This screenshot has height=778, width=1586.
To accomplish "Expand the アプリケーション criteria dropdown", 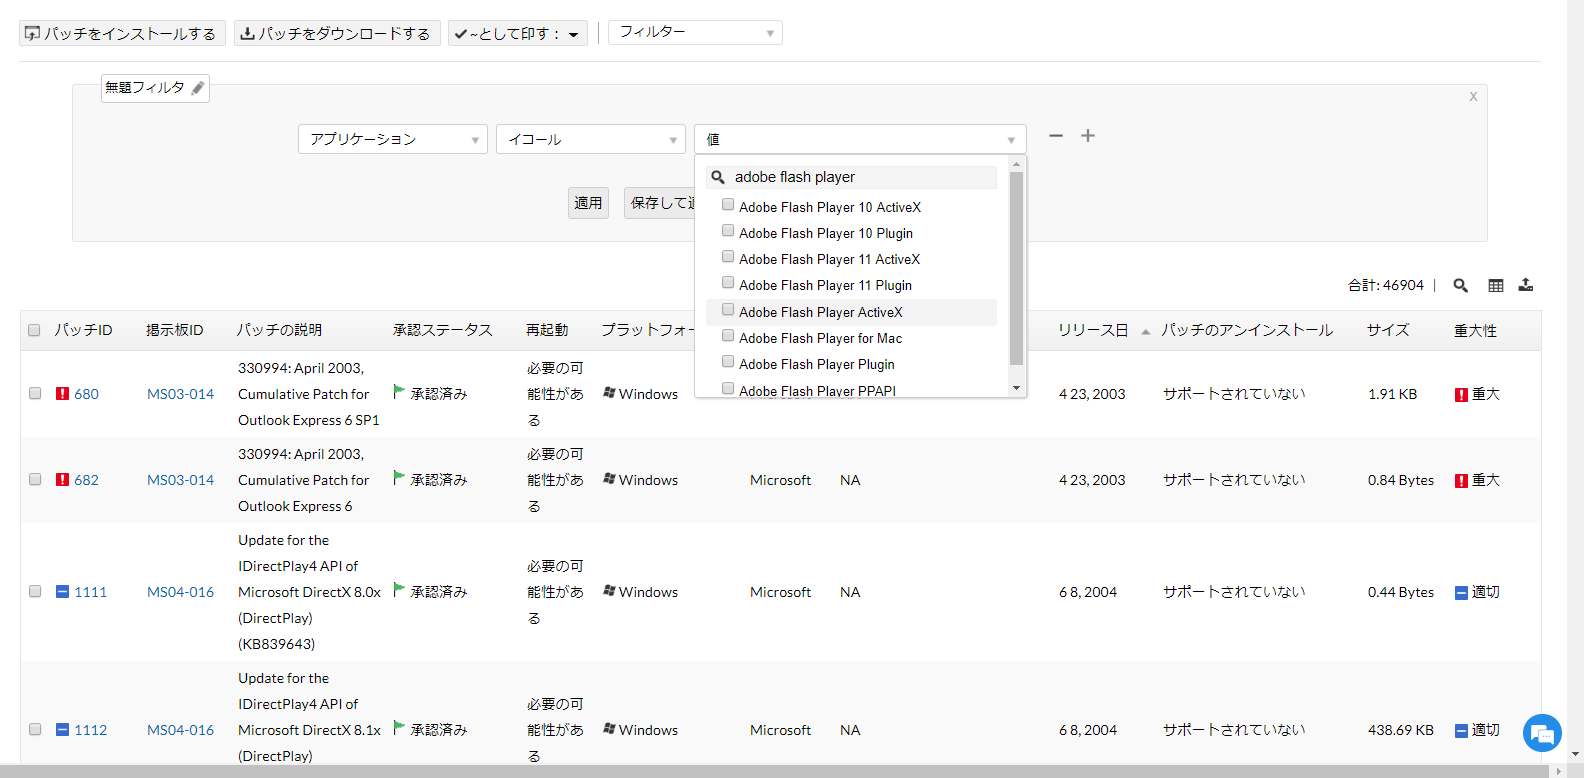I will (392, 140).
